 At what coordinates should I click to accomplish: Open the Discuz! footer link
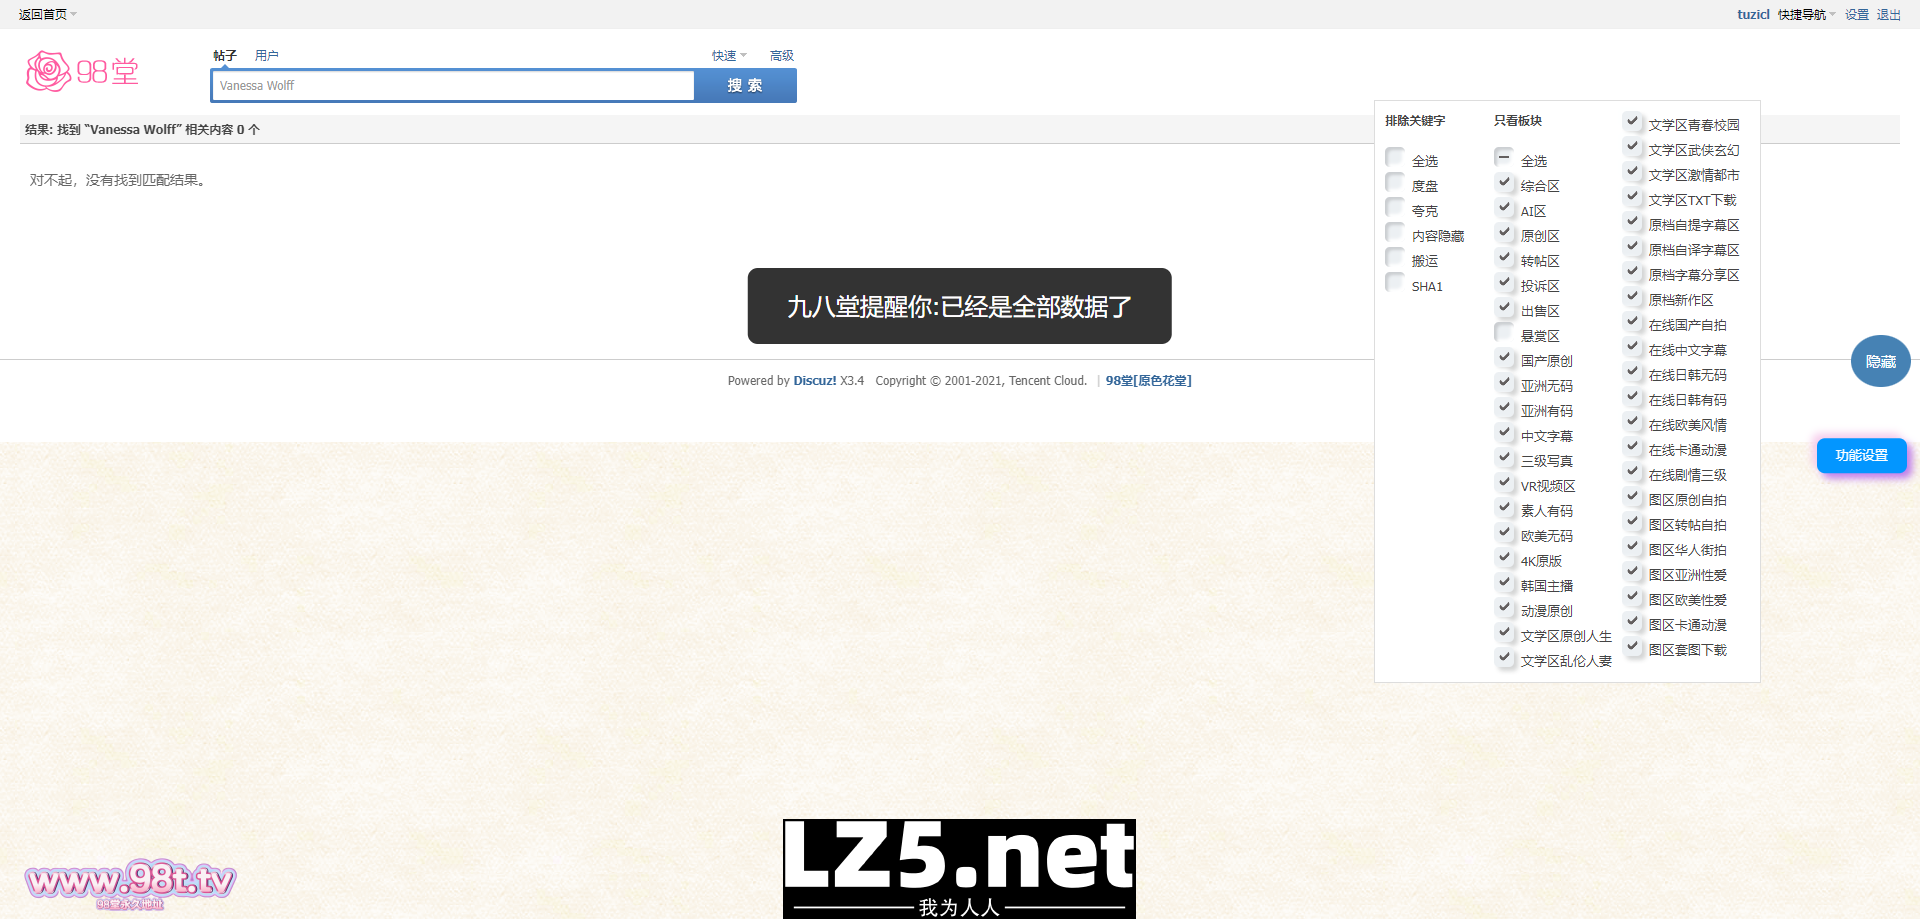(x=814, y=381)
